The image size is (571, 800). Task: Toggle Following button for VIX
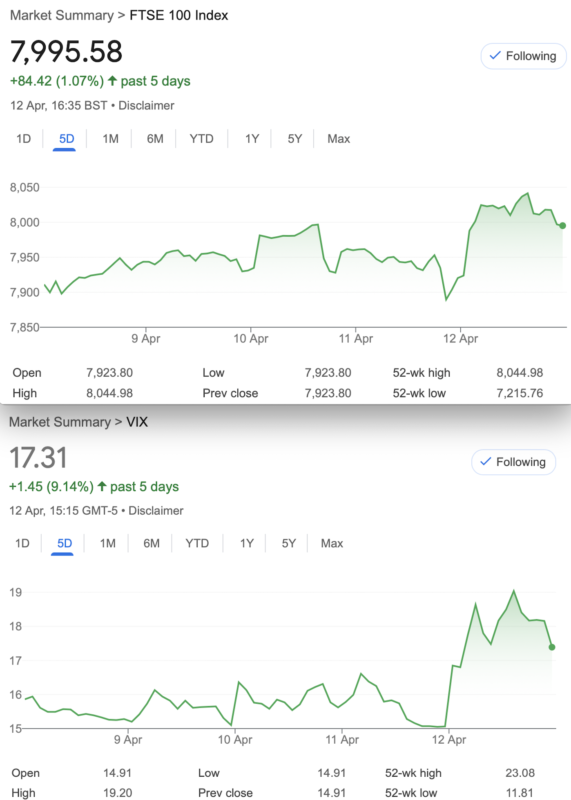(514, 462)
